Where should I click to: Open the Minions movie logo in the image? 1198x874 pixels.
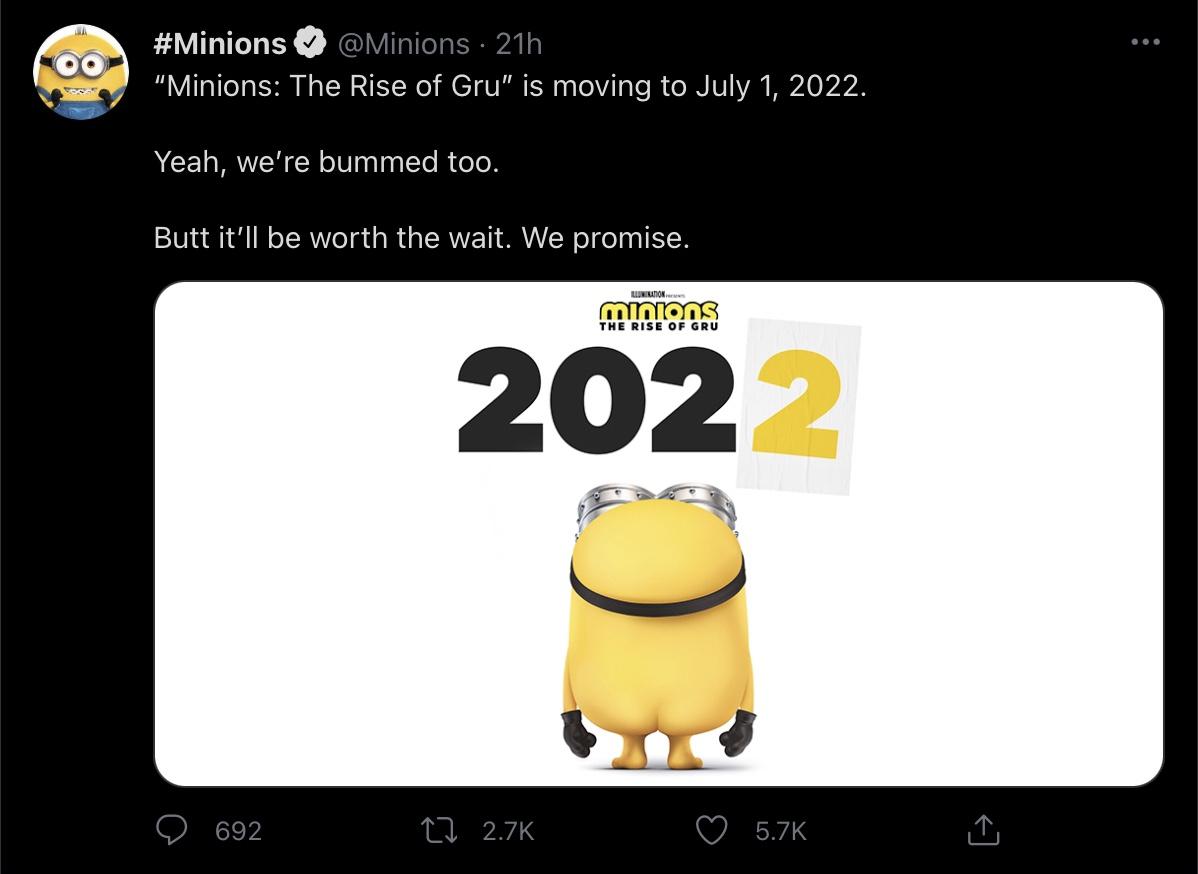[655, 315]
